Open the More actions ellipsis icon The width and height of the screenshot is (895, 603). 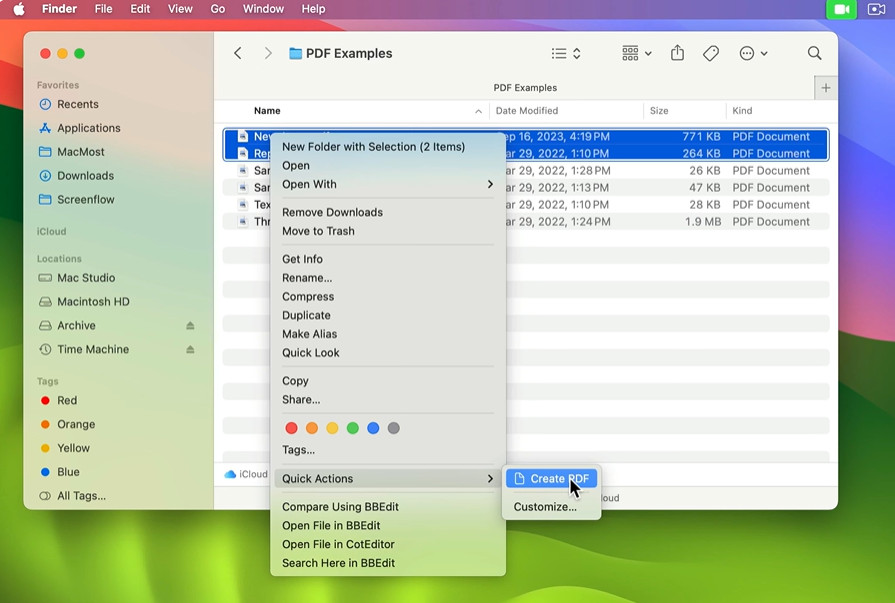pyautogui.click(x=748, y=53)
